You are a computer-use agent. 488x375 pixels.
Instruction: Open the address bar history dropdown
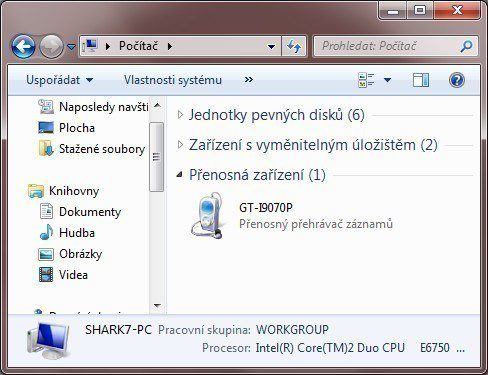(272, 46)
